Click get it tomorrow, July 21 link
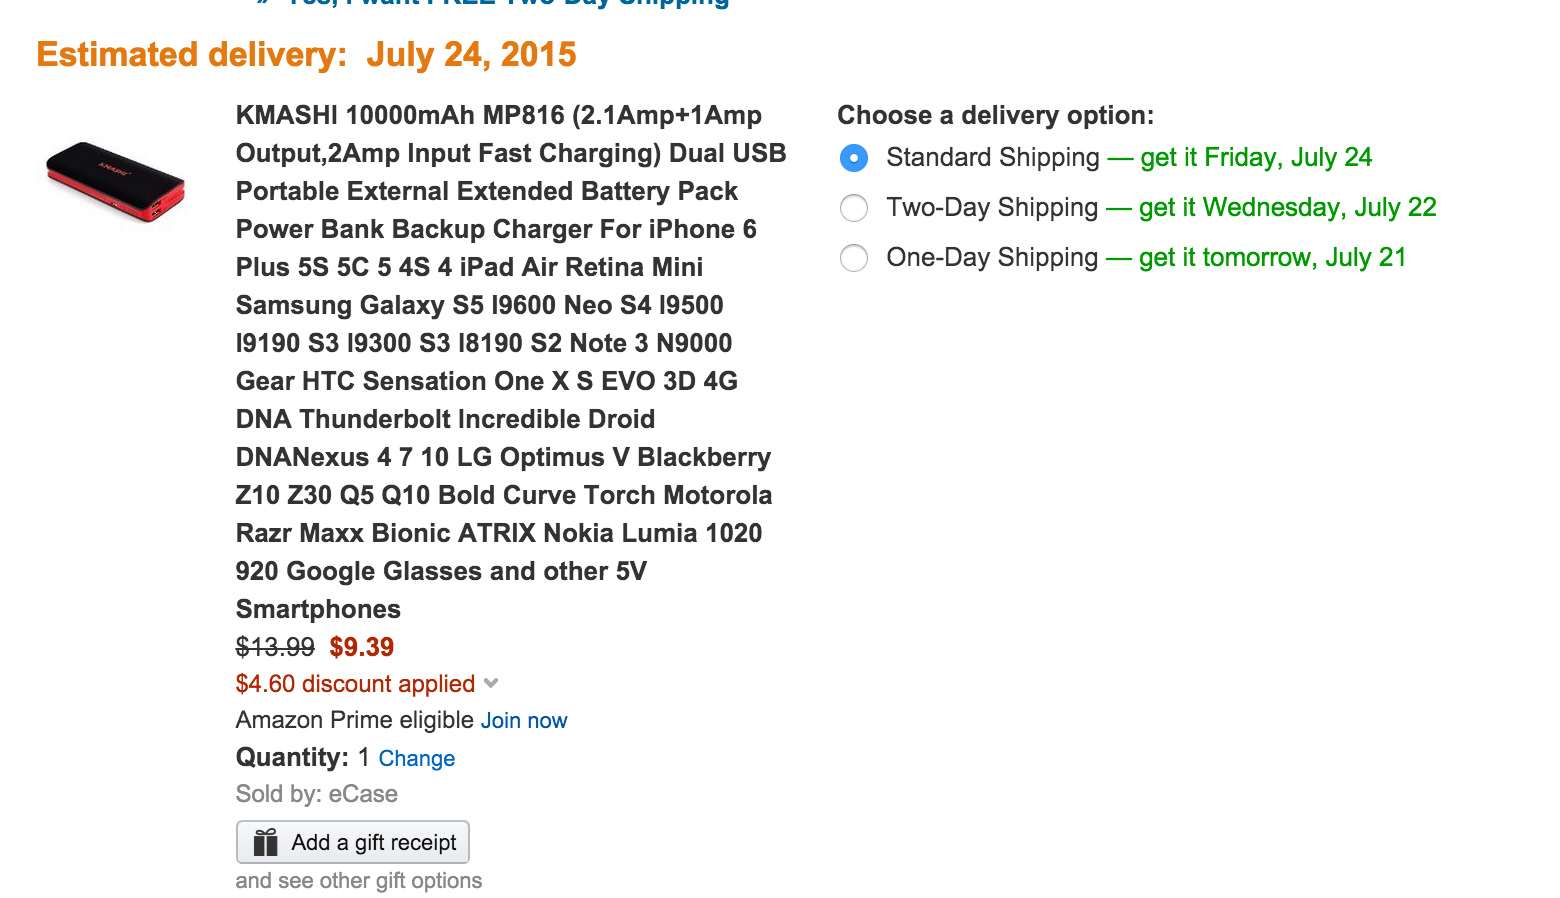The image size is (1560, 898). (x=1271, y=257)
